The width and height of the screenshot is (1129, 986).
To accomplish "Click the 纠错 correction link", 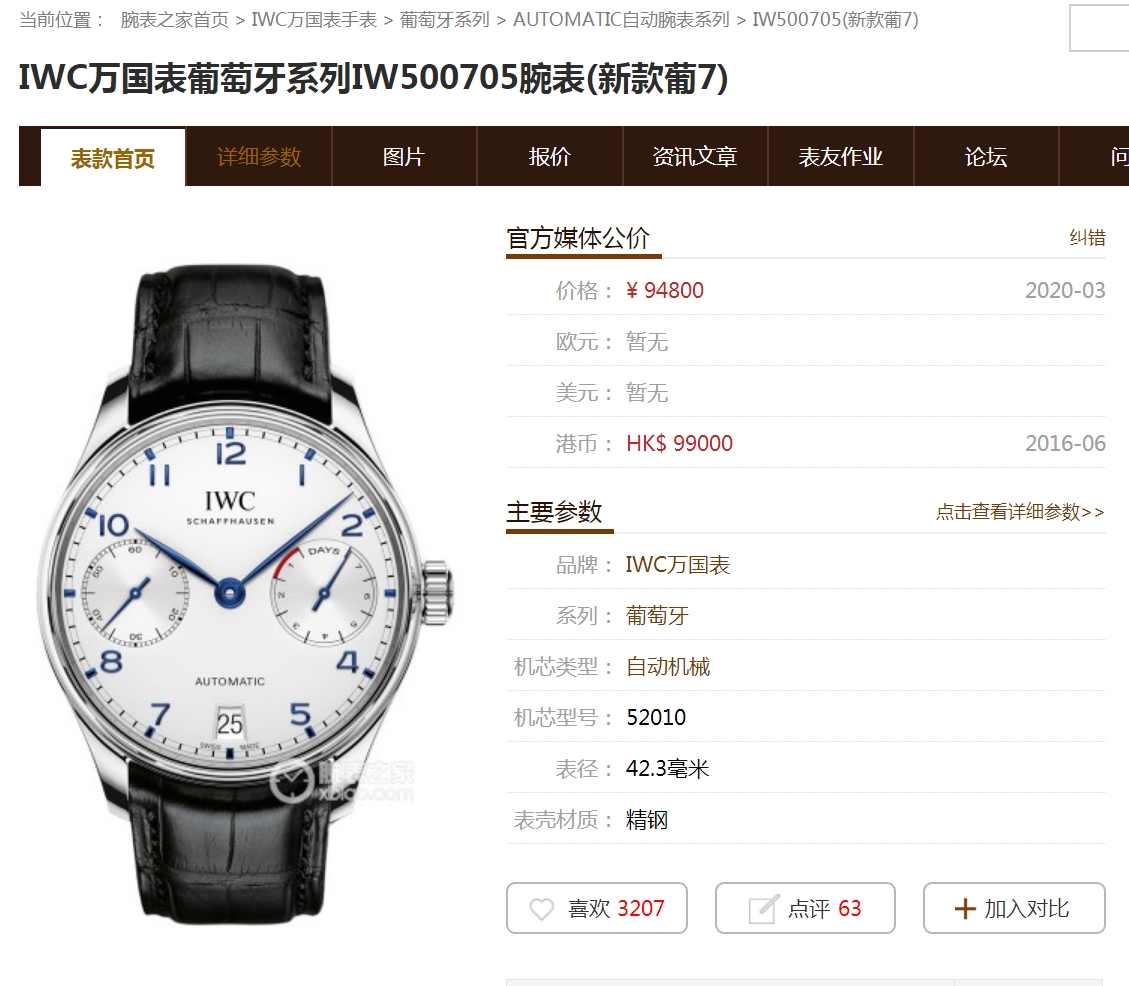I will [1087, 238].
